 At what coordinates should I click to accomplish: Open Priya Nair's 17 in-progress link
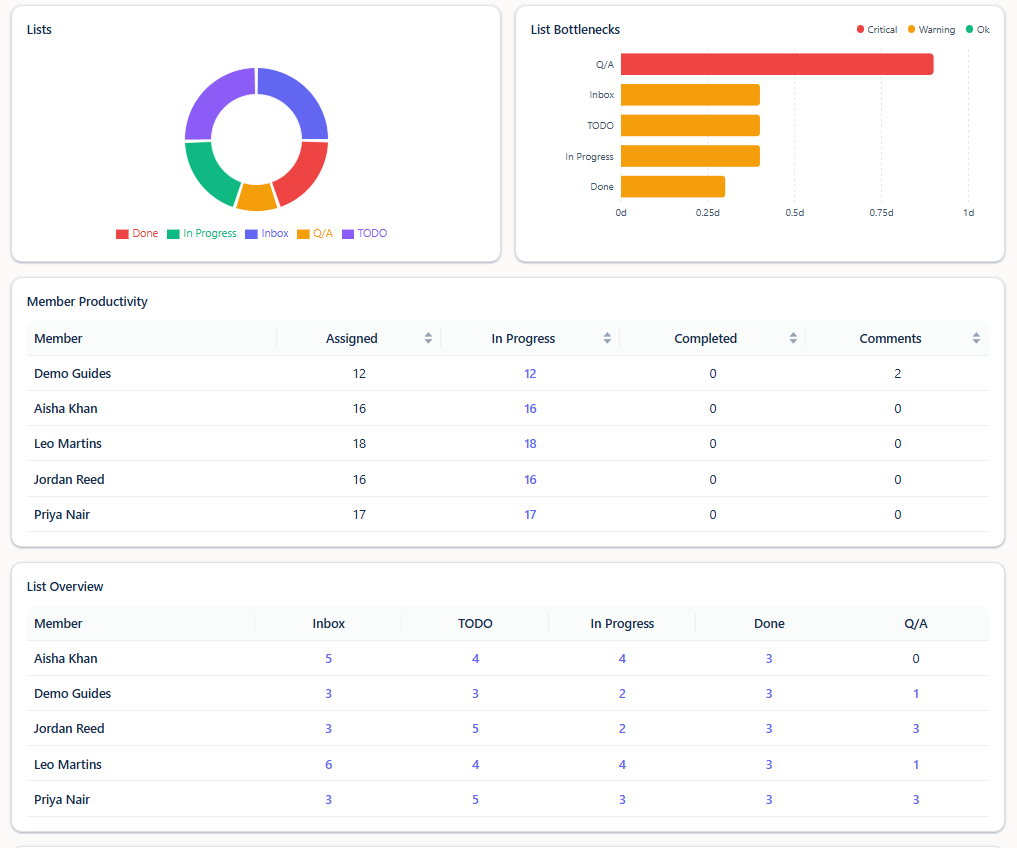coord(530,515)
